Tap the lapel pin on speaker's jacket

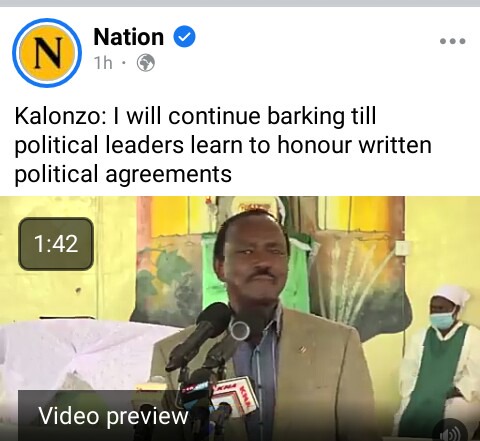[x=302, y=349]
